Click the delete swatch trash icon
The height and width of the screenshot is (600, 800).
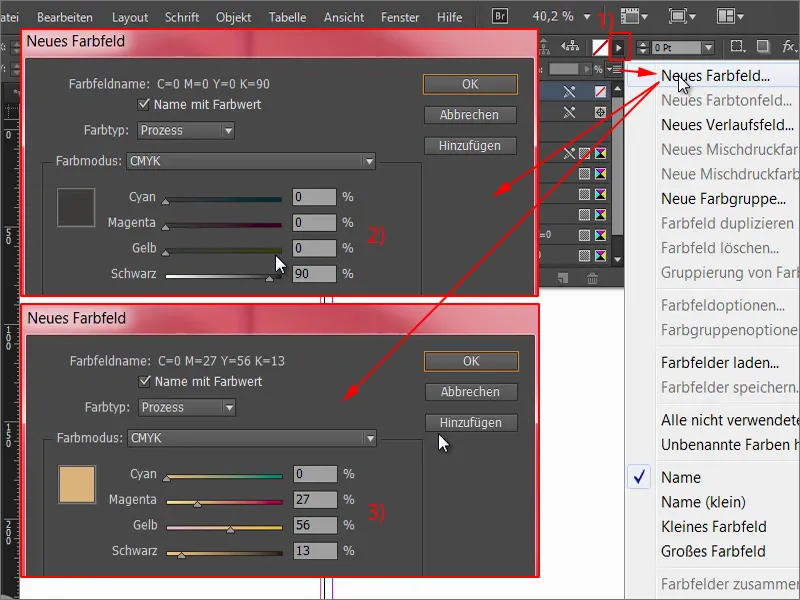tap(592, 279)
